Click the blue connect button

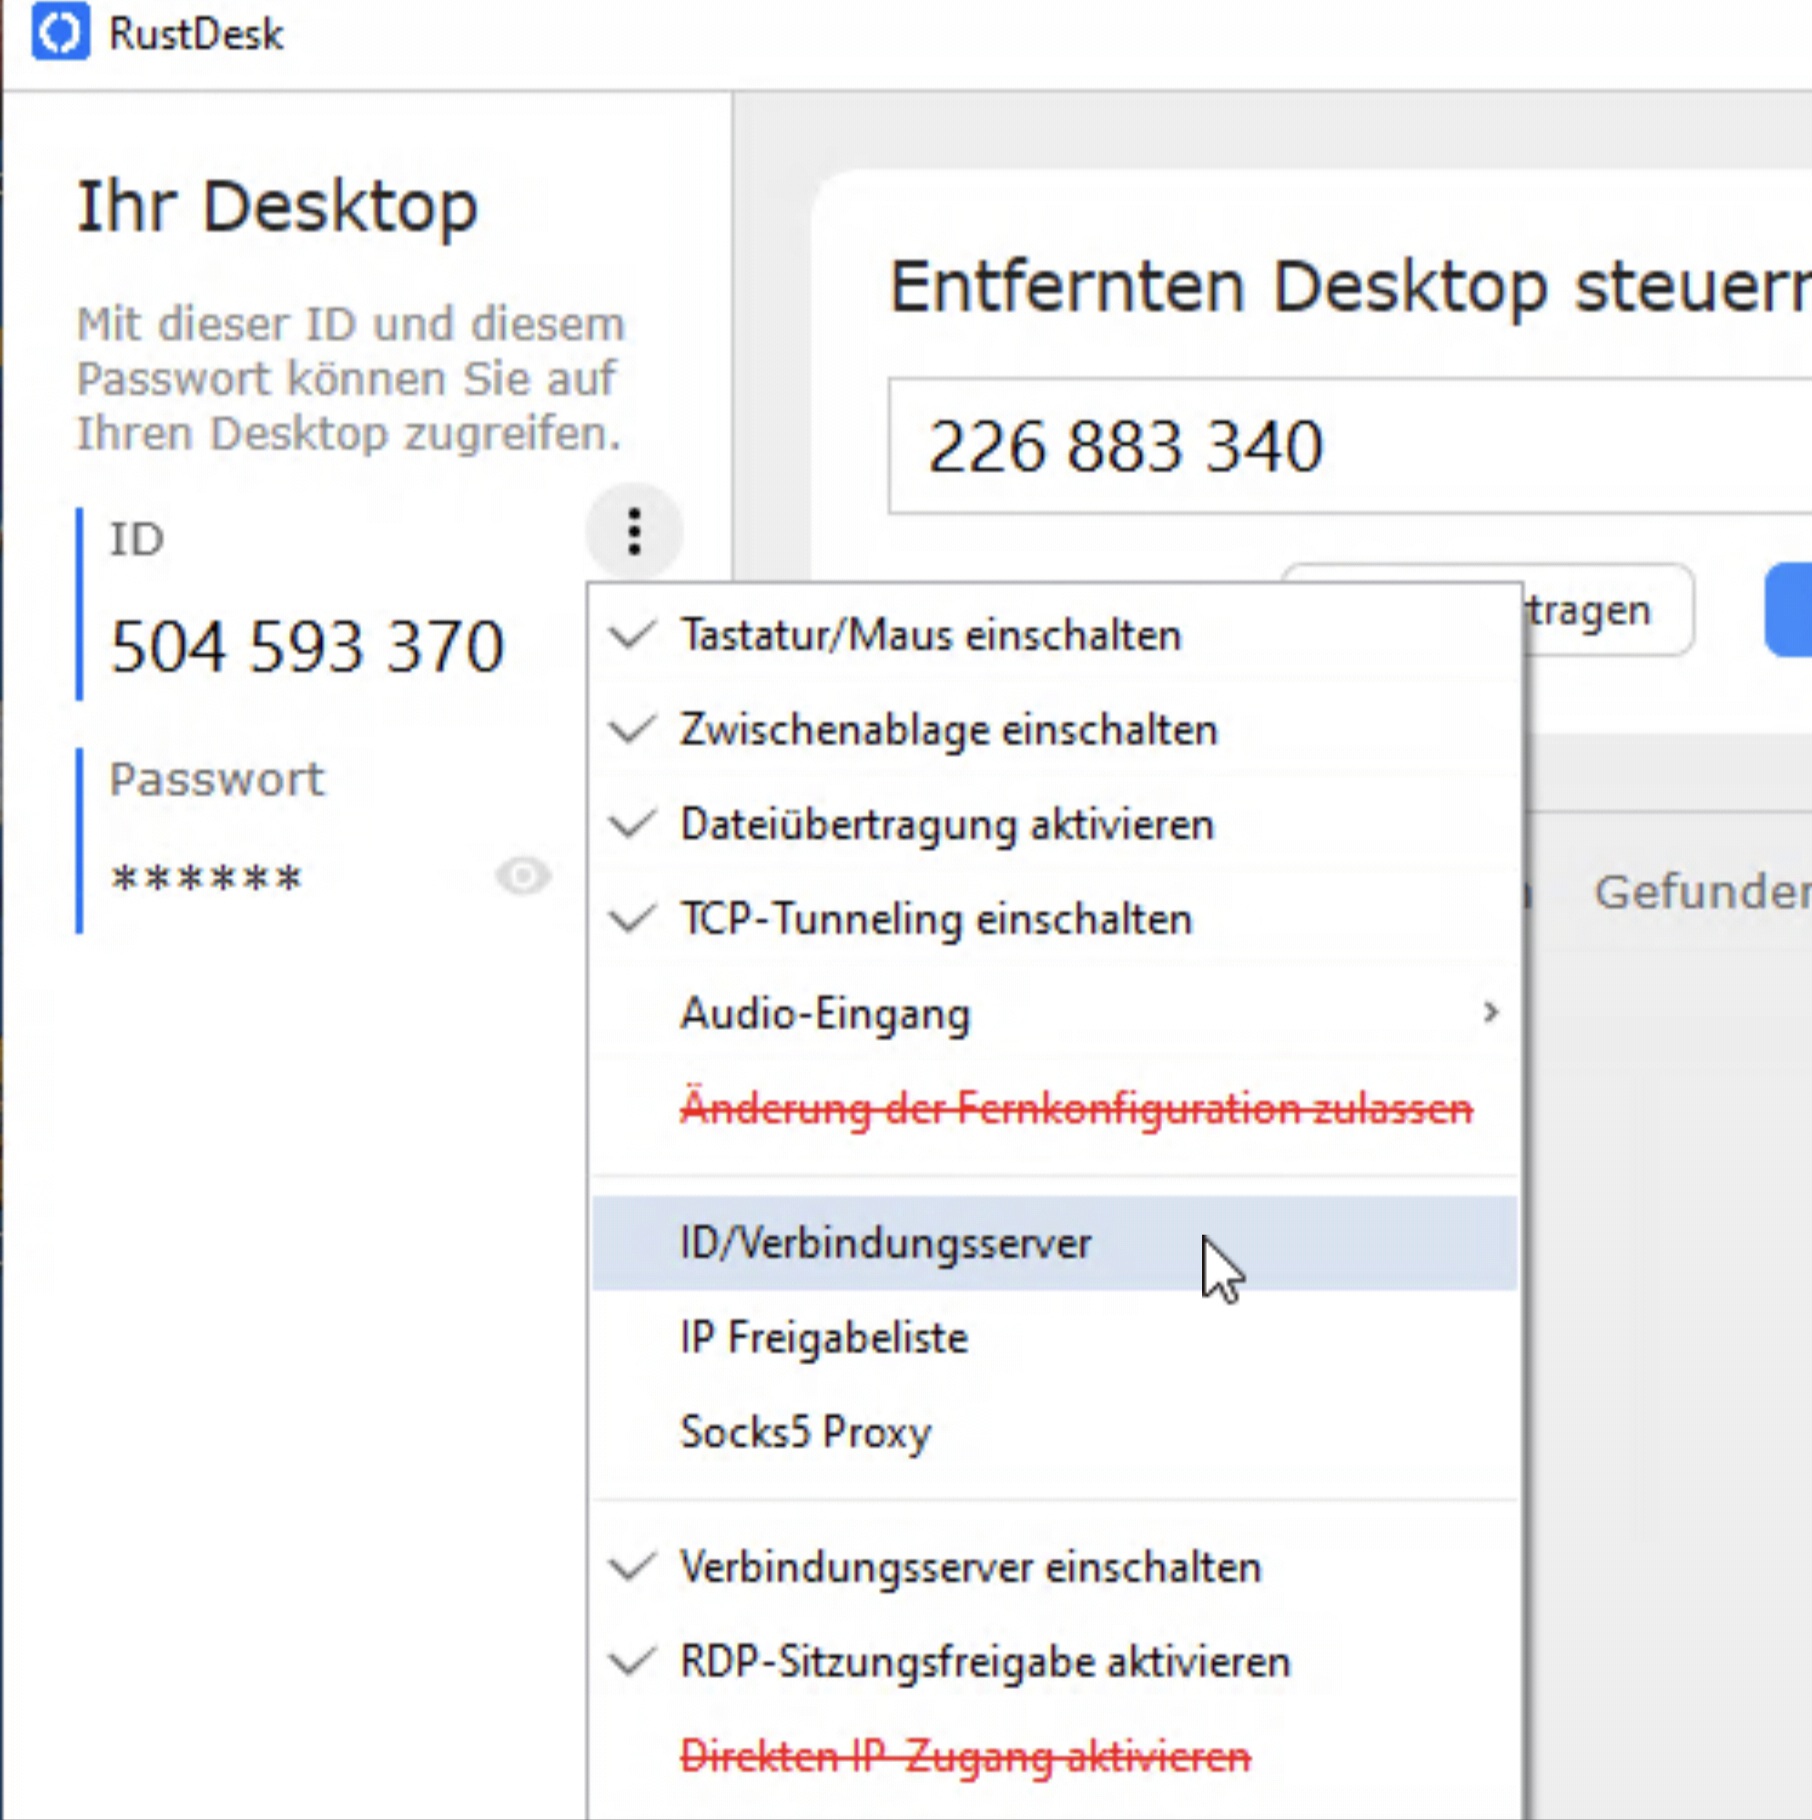(1790, 610)
